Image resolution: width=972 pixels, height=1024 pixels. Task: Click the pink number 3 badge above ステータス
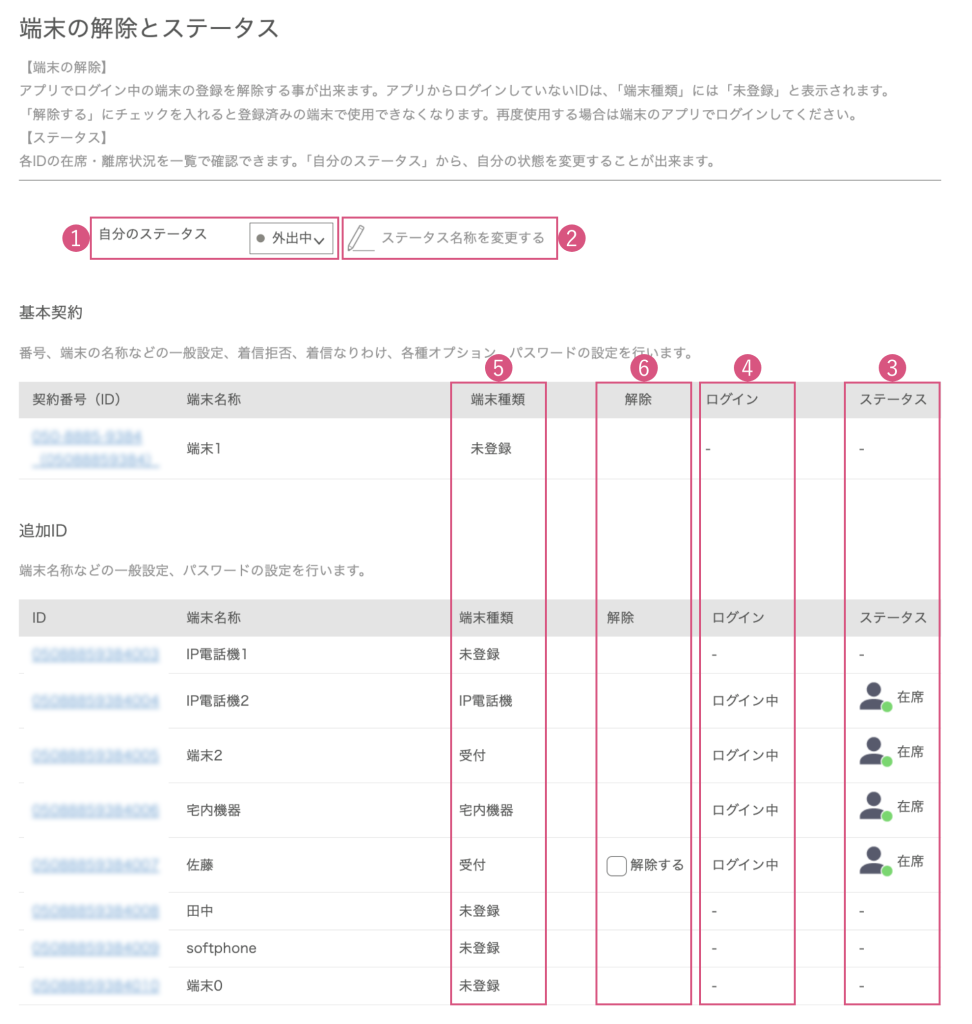891,368
